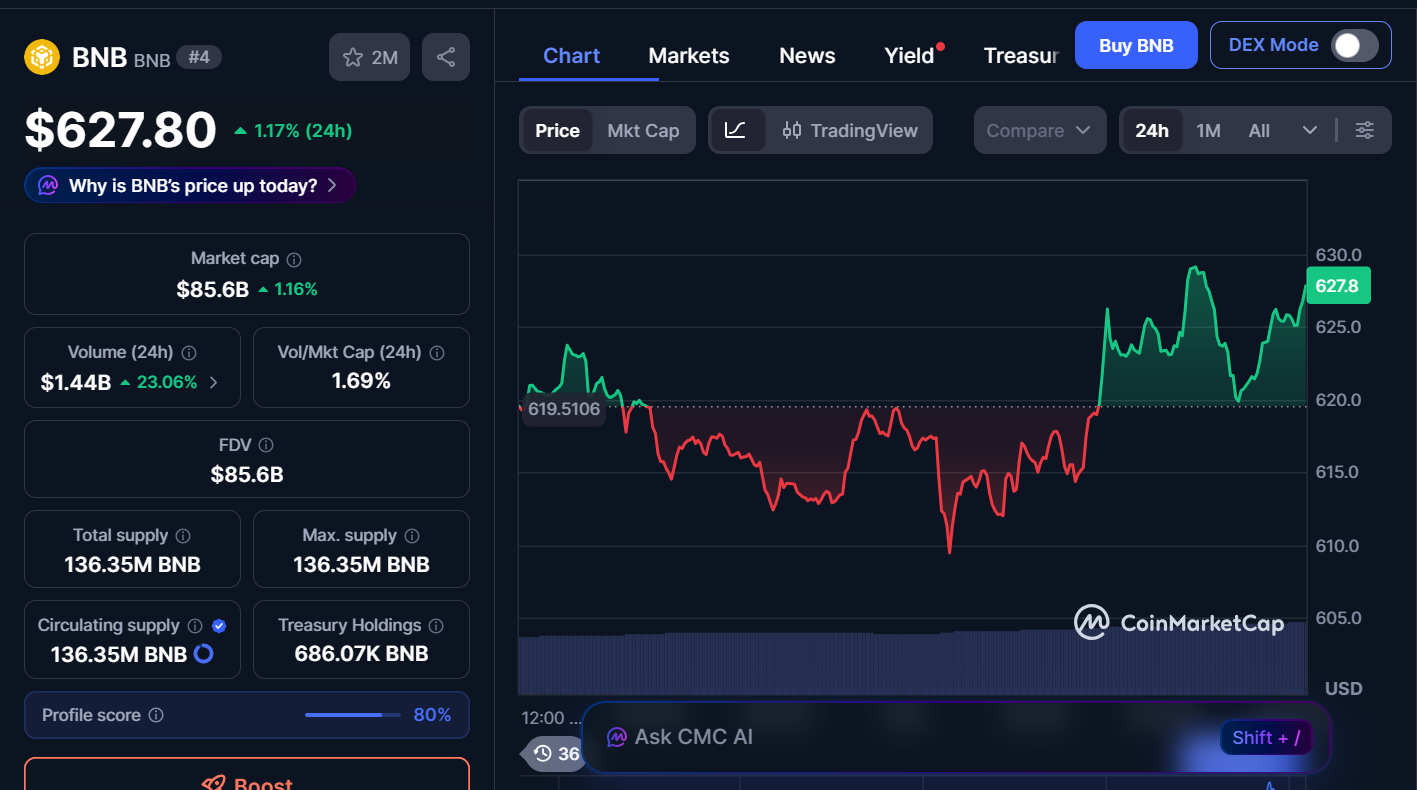Open the price history clock icon showing 36
1417x790 pixels.
pyautogui.click(x=552, y=754)
